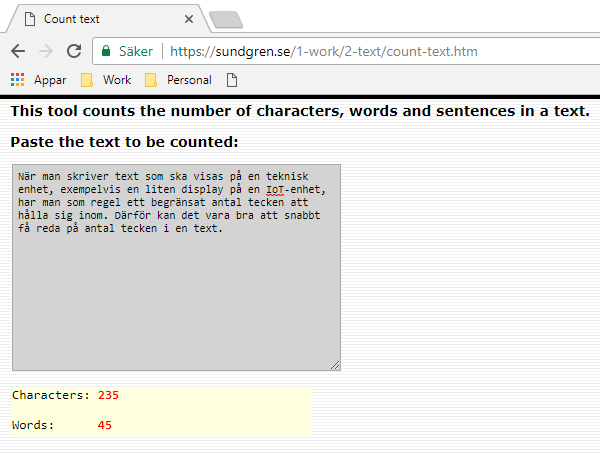Open the Personal bookmarks folder

click(178, 80)
